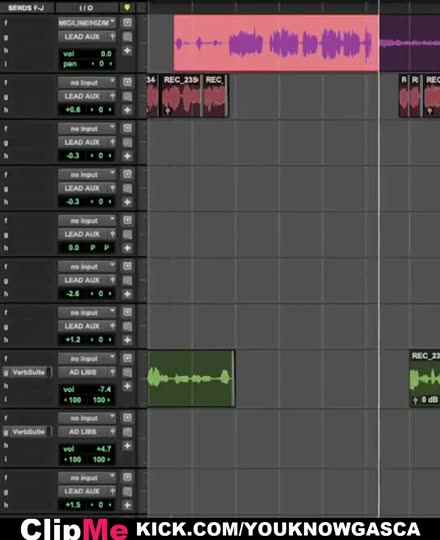
Task: Open the LEAD AUX output selector on the +1.2 track
Action: [87, 326]
